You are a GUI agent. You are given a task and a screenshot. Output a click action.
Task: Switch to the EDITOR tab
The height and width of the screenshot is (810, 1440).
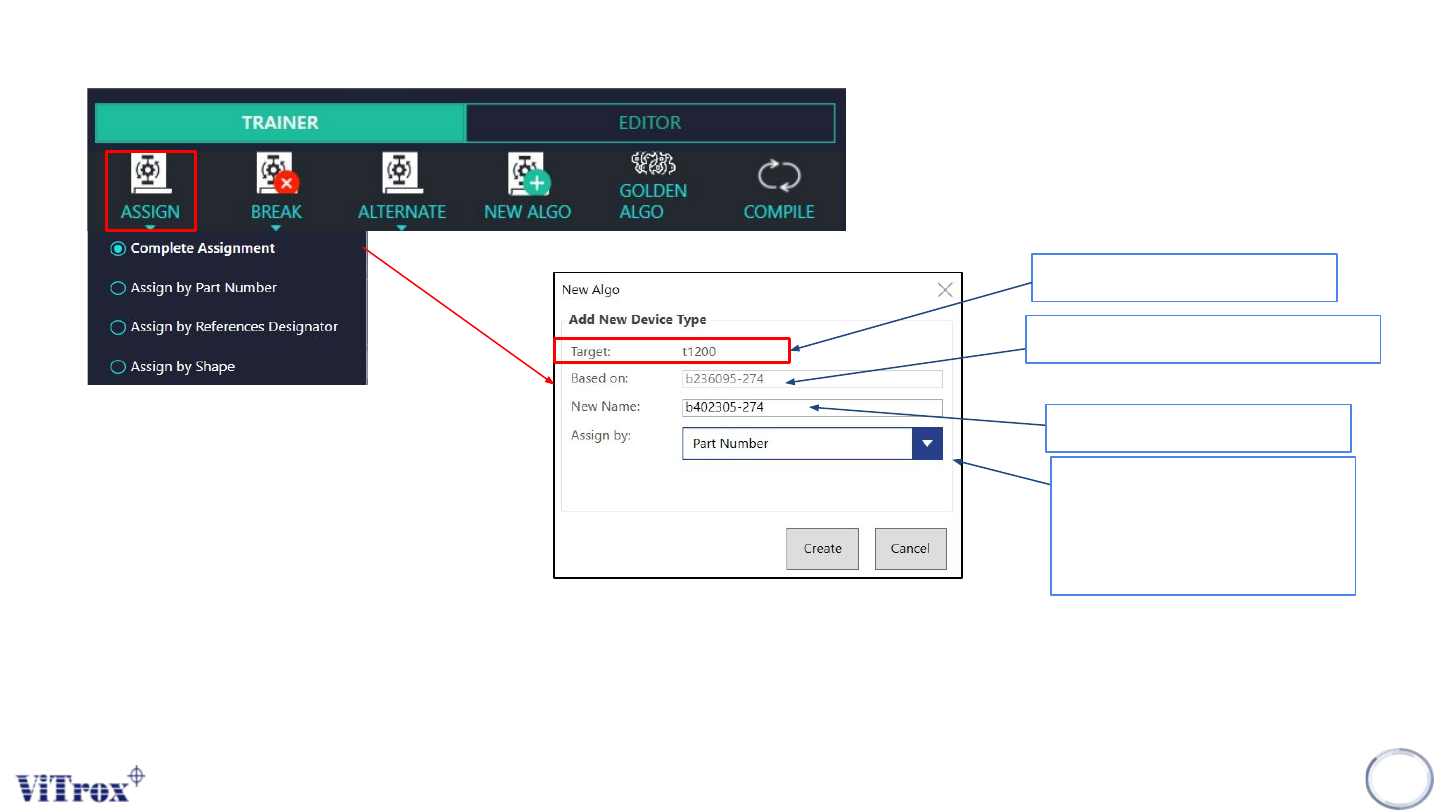point(650,123)
